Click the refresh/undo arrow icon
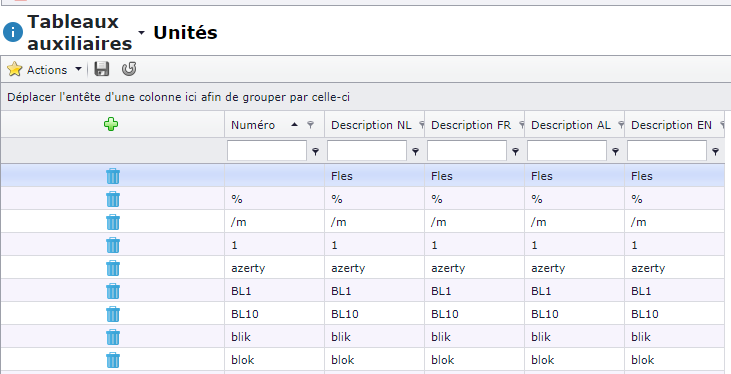The image size is (731, 374). [x=129, y=69]
